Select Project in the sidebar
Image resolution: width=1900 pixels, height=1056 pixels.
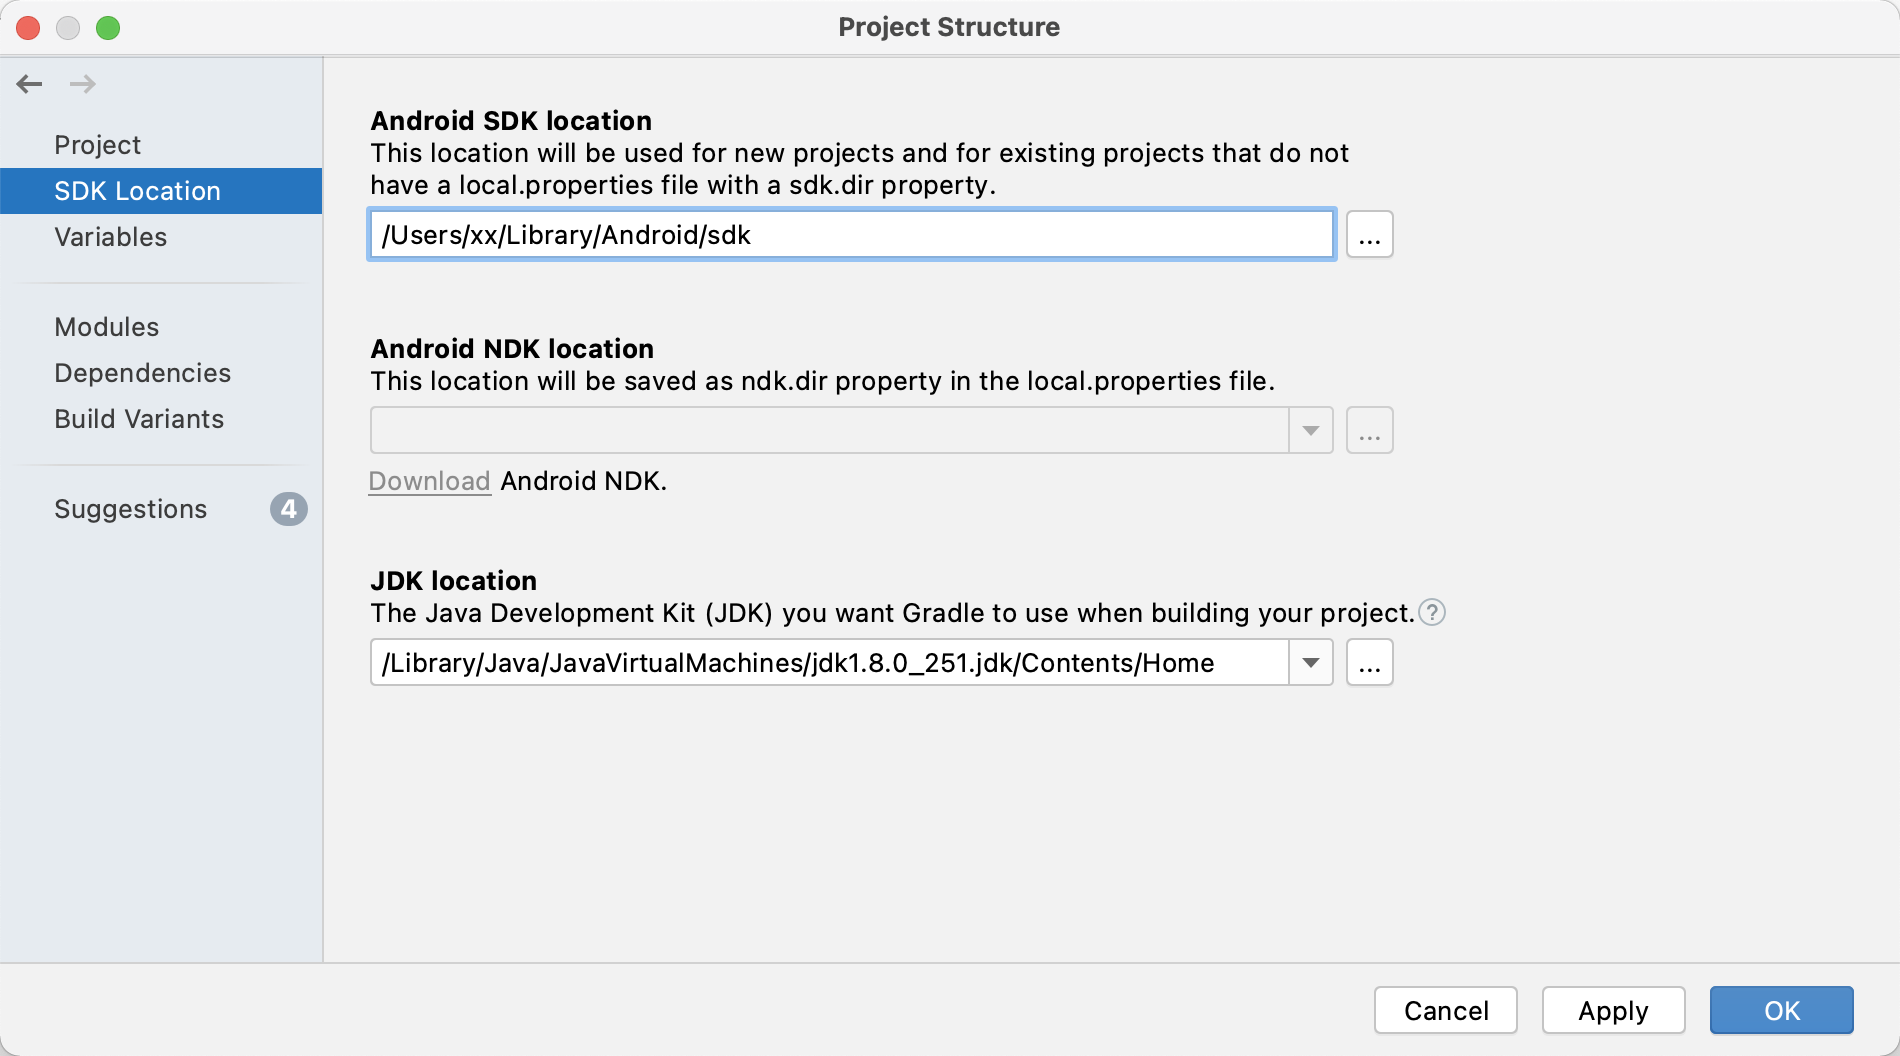click(x=161, y=145)
